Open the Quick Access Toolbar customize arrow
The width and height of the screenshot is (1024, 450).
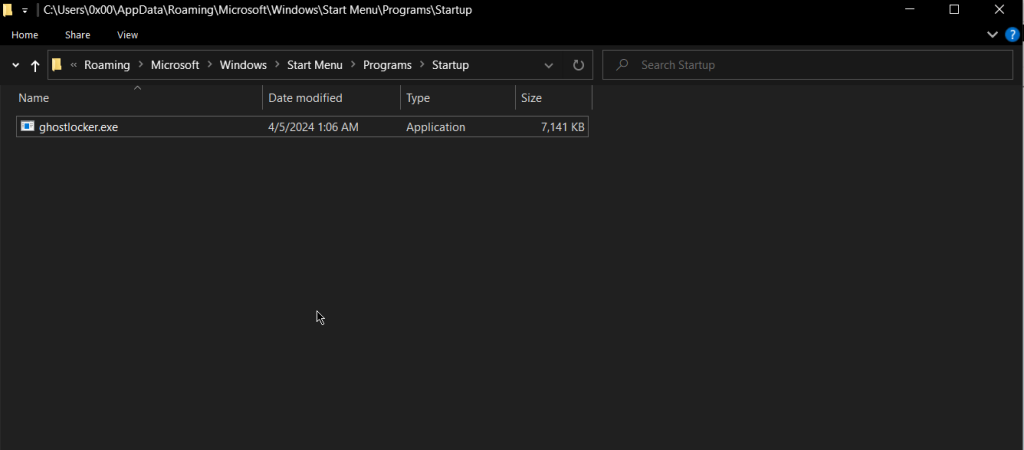(25, 10)
